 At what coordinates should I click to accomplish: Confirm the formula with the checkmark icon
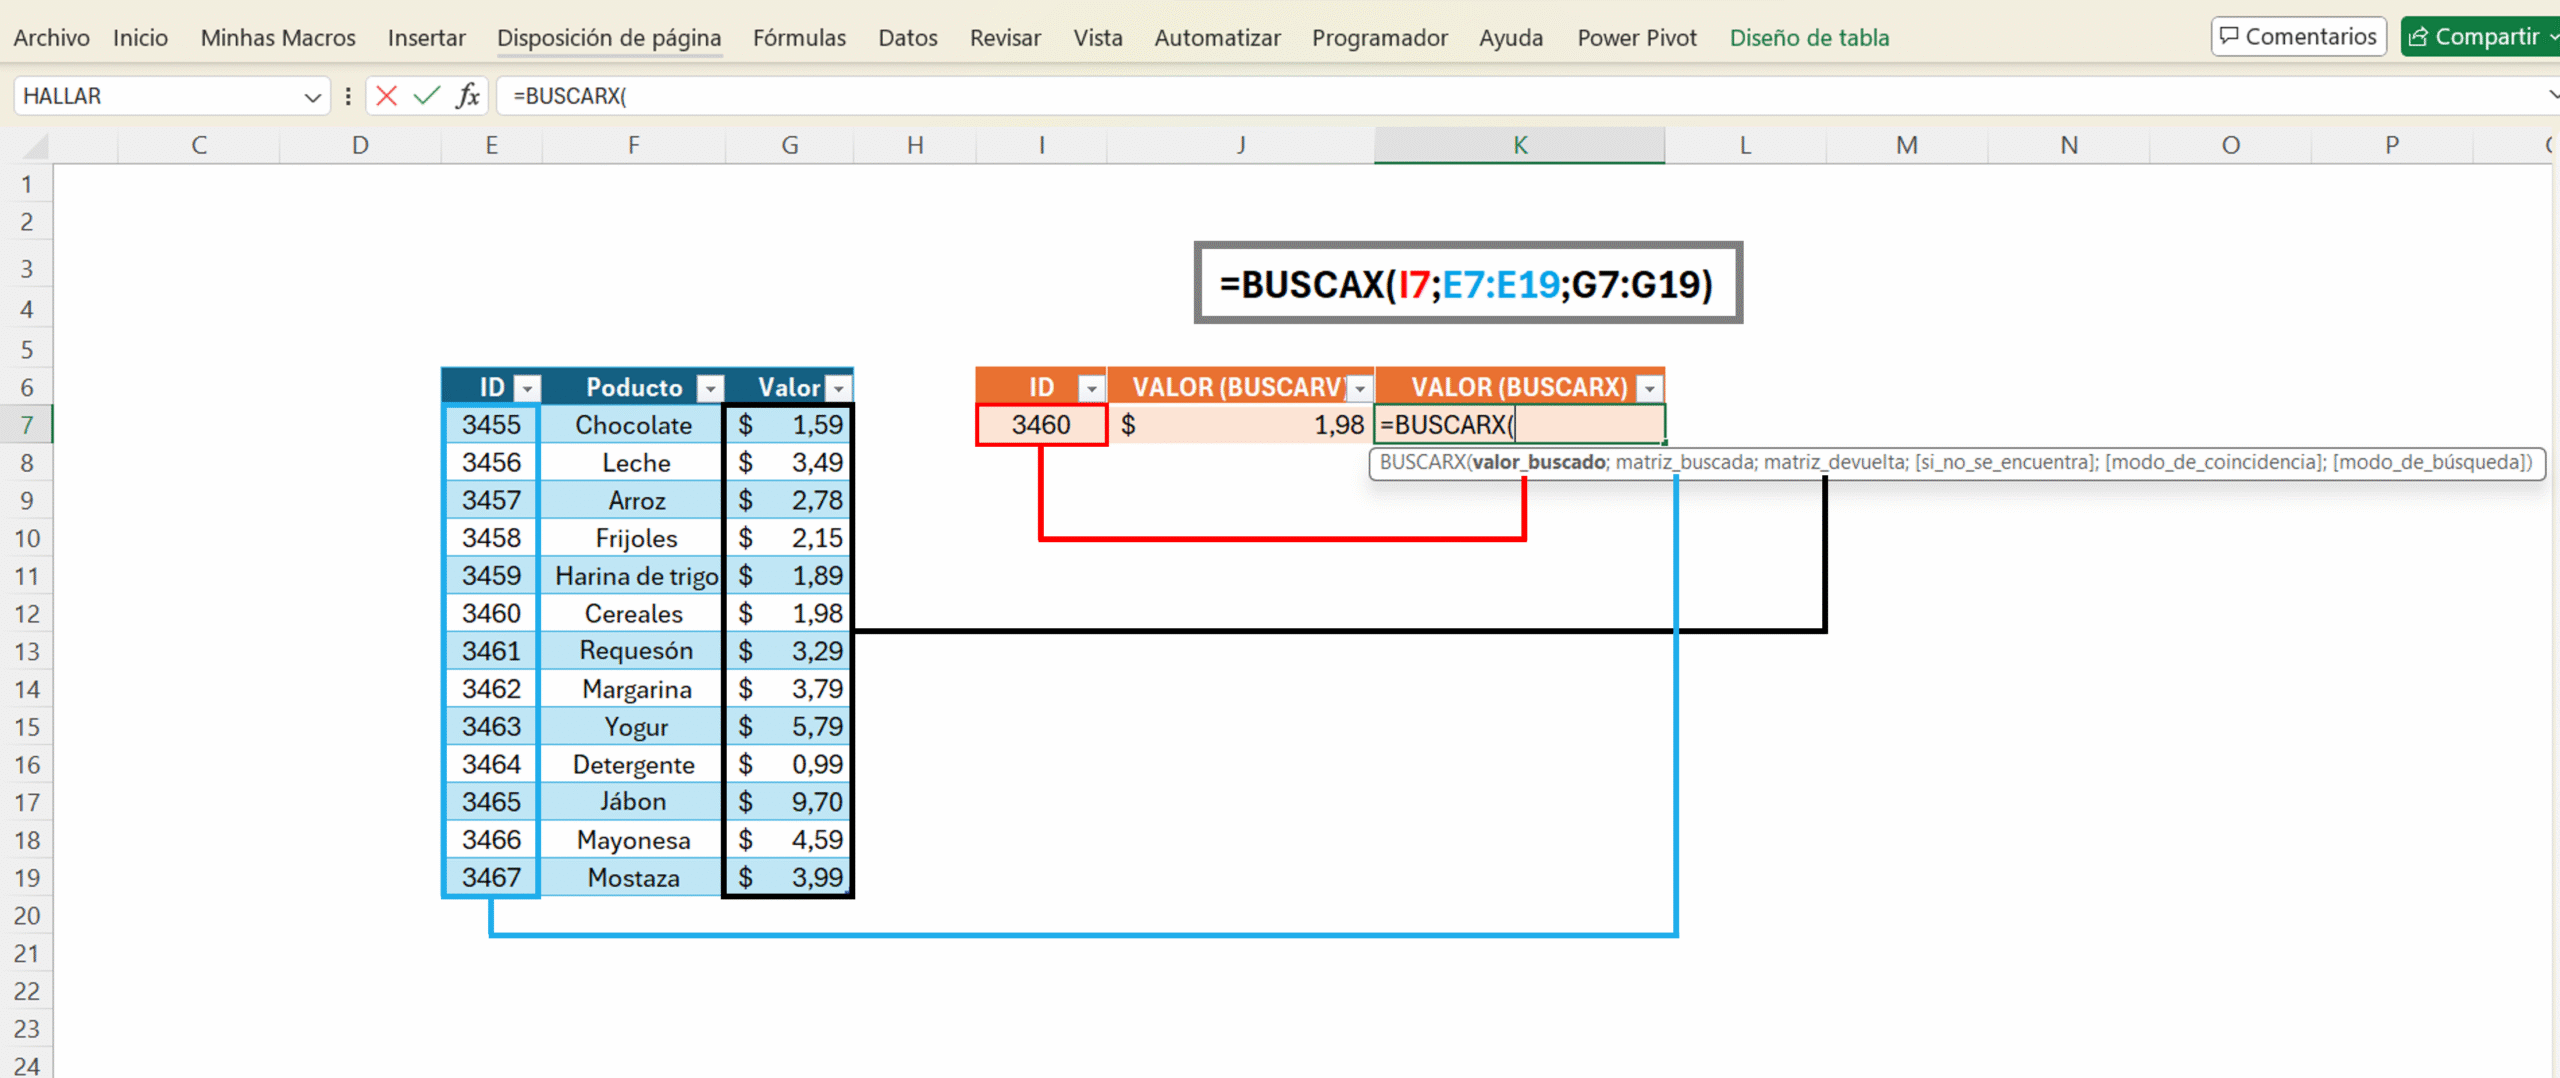pyautogui.click(x=427, y=96)
